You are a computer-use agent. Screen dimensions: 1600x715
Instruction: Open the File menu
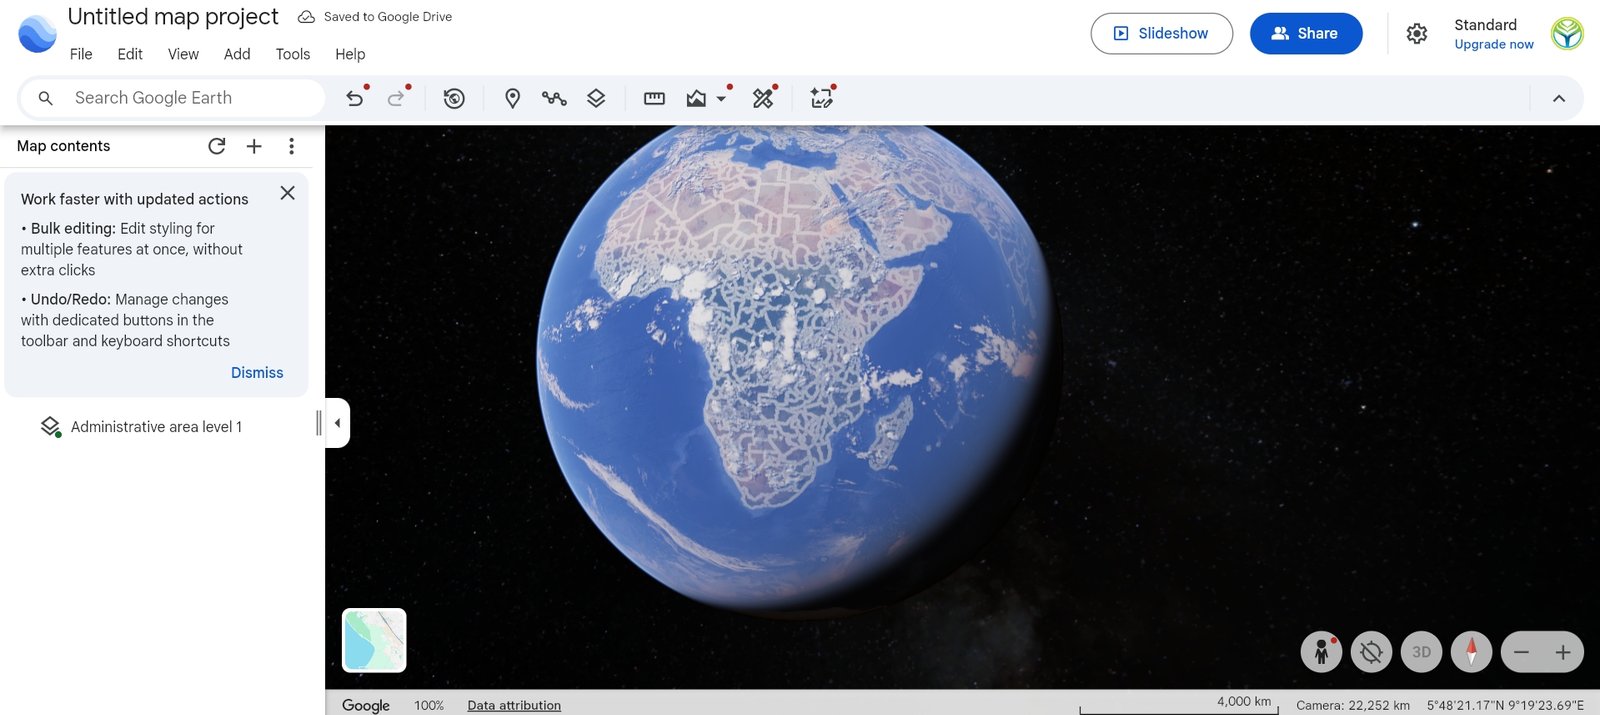click(81, 54)
